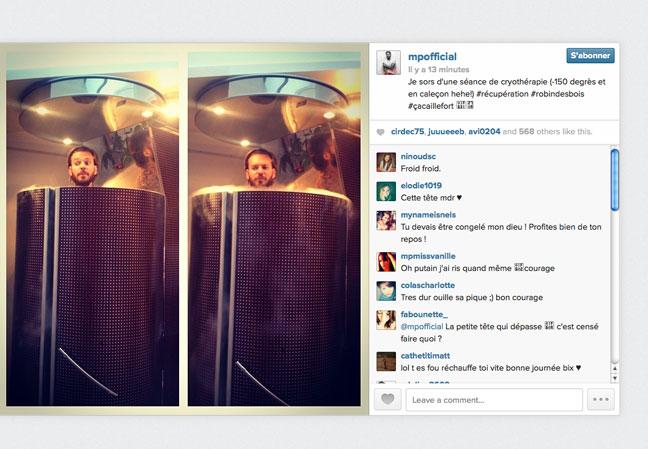Click the @mpofficial mention in fabounette_'s comment
Viewport: 648px width, 449px height.
[422, 327]
